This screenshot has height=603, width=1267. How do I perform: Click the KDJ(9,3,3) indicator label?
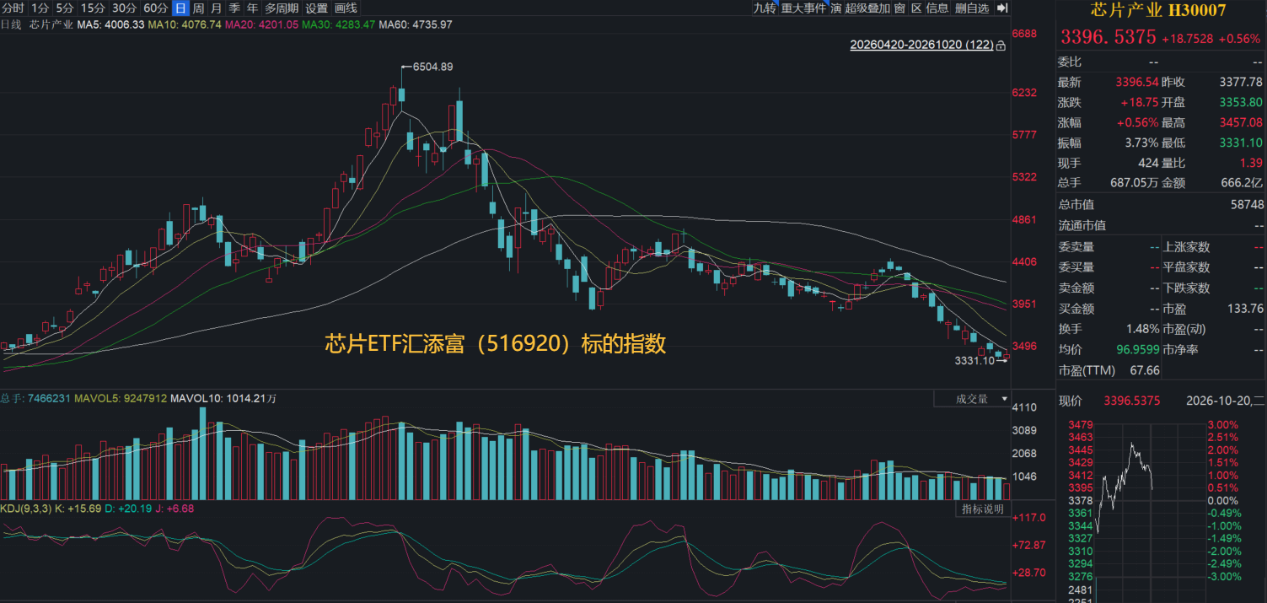click(24, 509)
